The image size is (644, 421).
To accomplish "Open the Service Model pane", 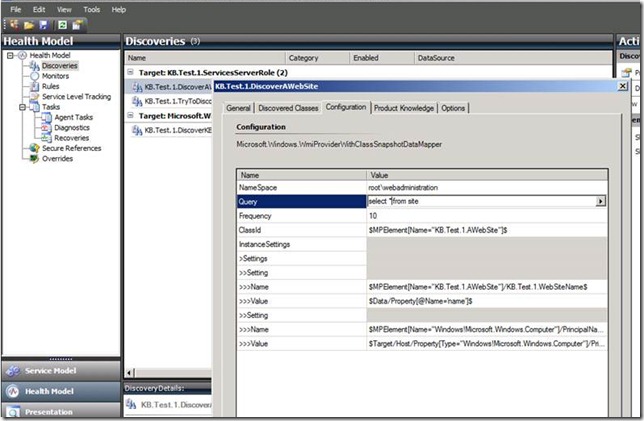I will coord(61,371).
